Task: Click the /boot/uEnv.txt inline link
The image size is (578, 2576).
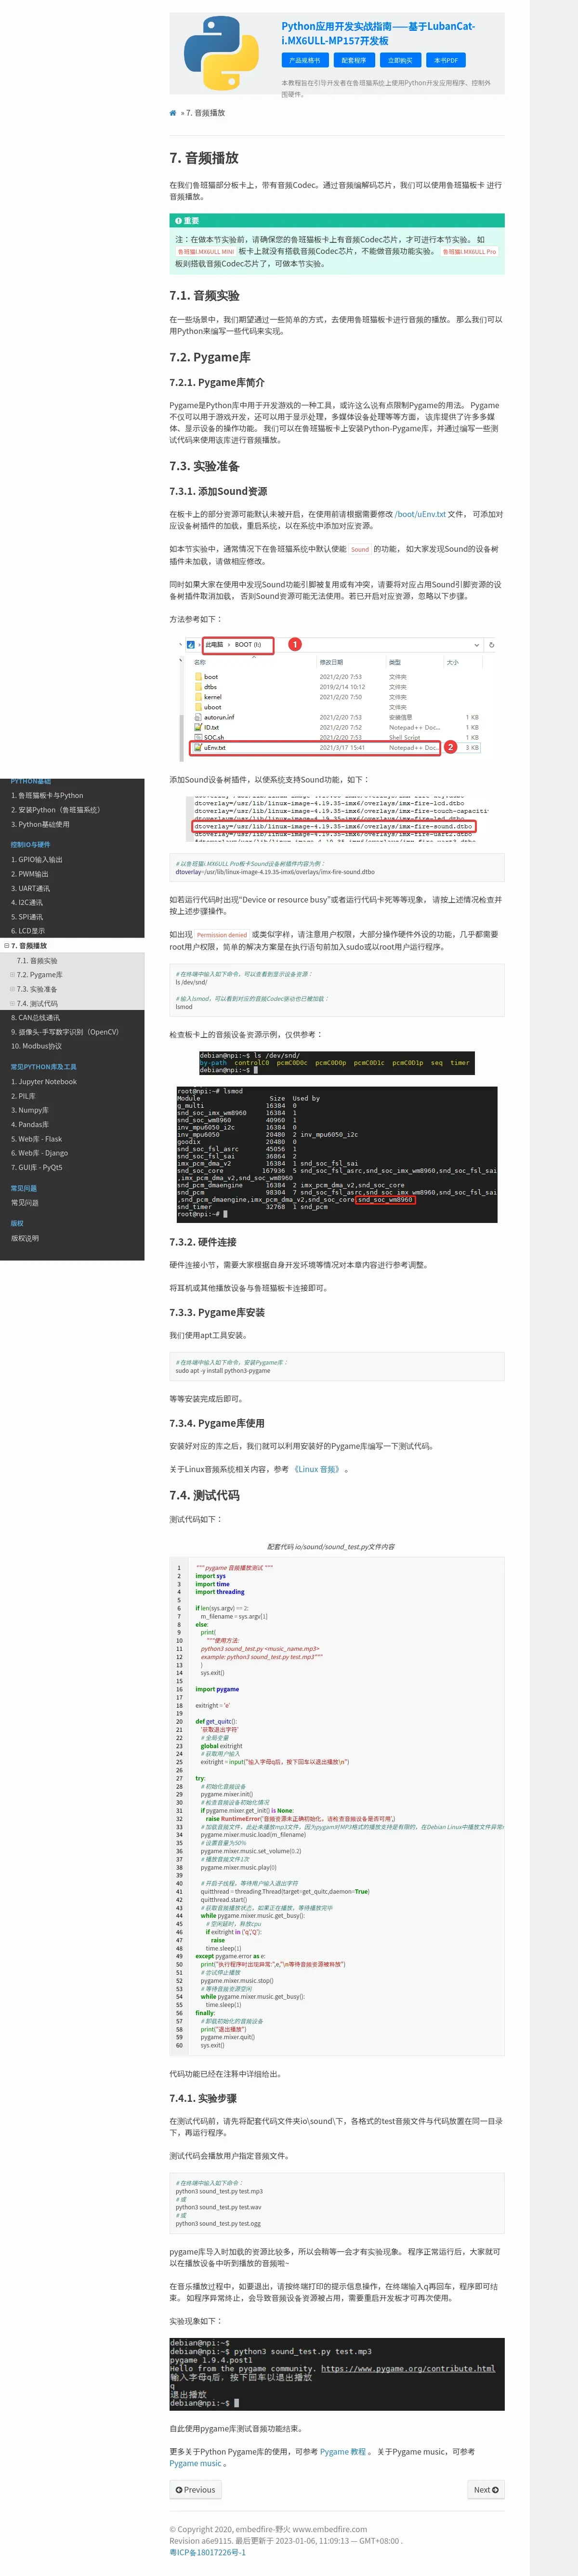Action: (420, 514)
